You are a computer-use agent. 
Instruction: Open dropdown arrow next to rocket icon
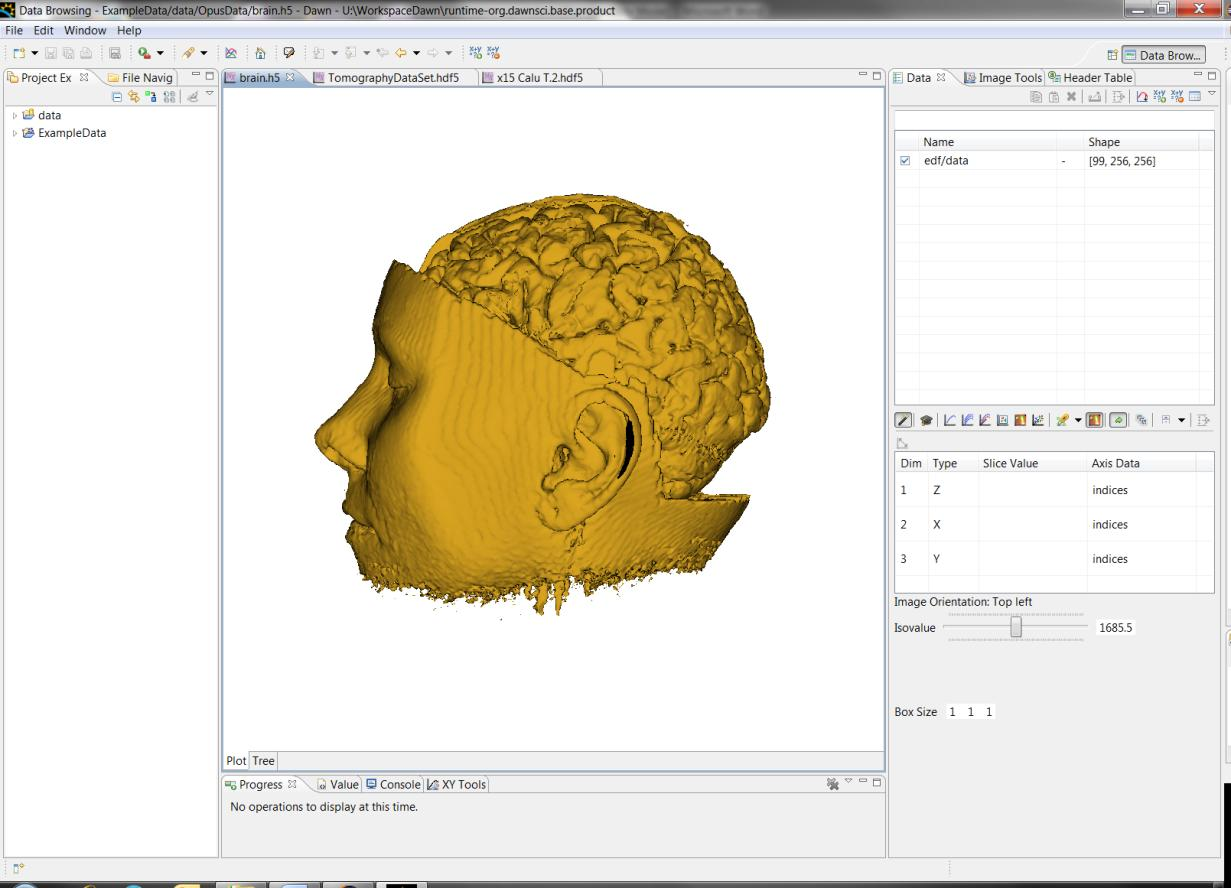point(1078,420)
